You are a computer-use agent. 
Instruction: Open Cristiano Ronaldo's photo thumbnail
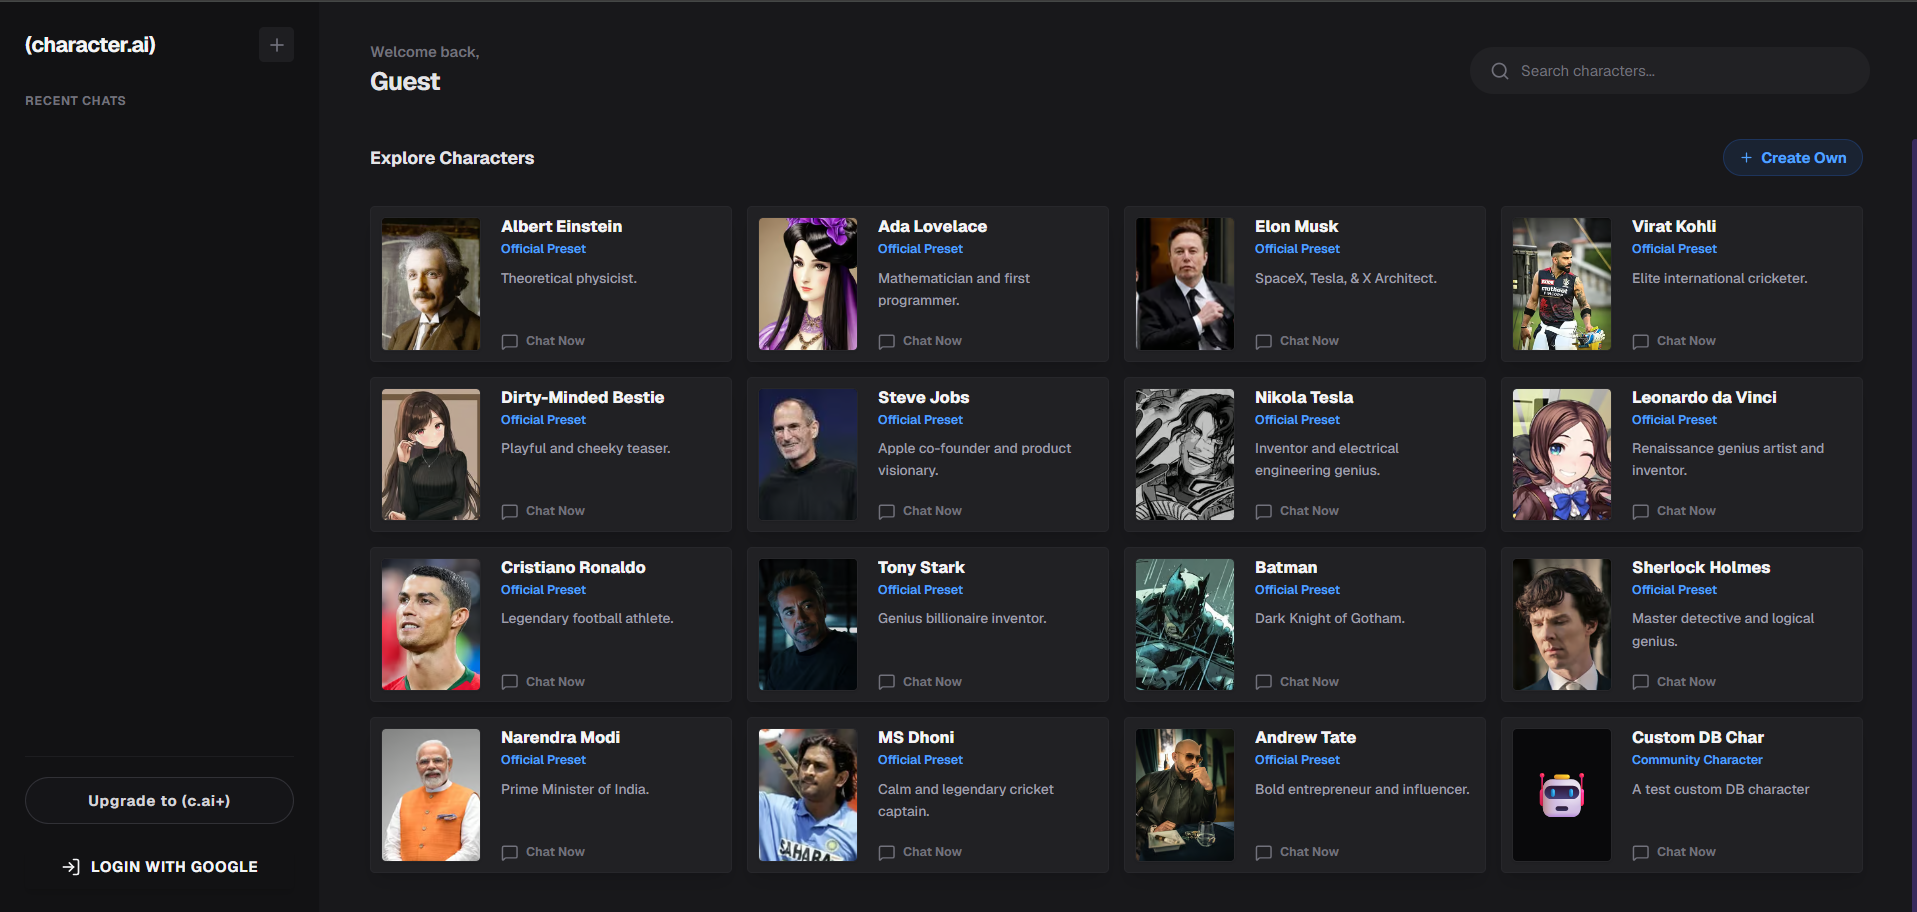(431, 625)
